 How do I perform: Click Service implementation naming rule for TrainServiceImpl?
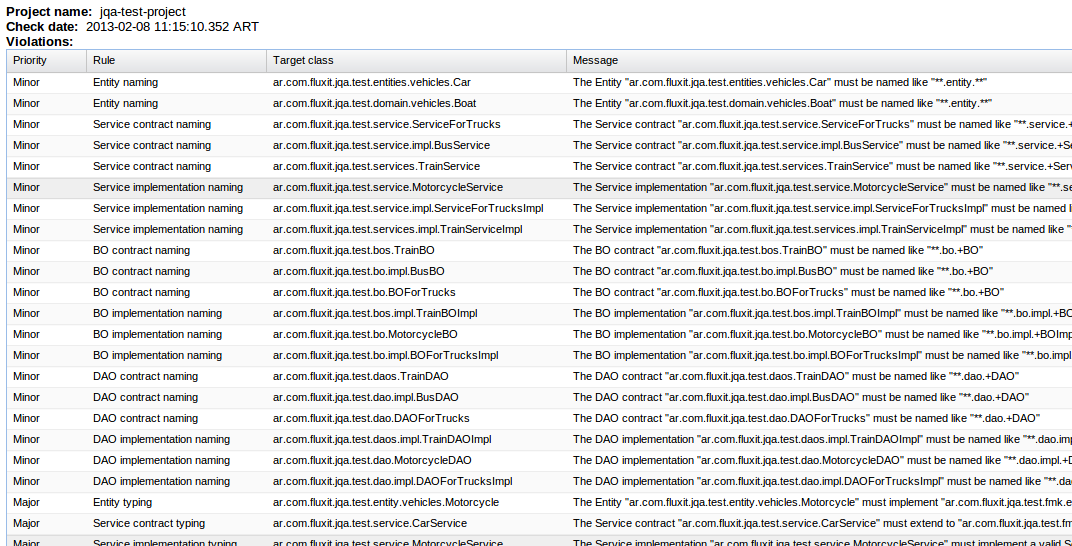pos(168,229)
